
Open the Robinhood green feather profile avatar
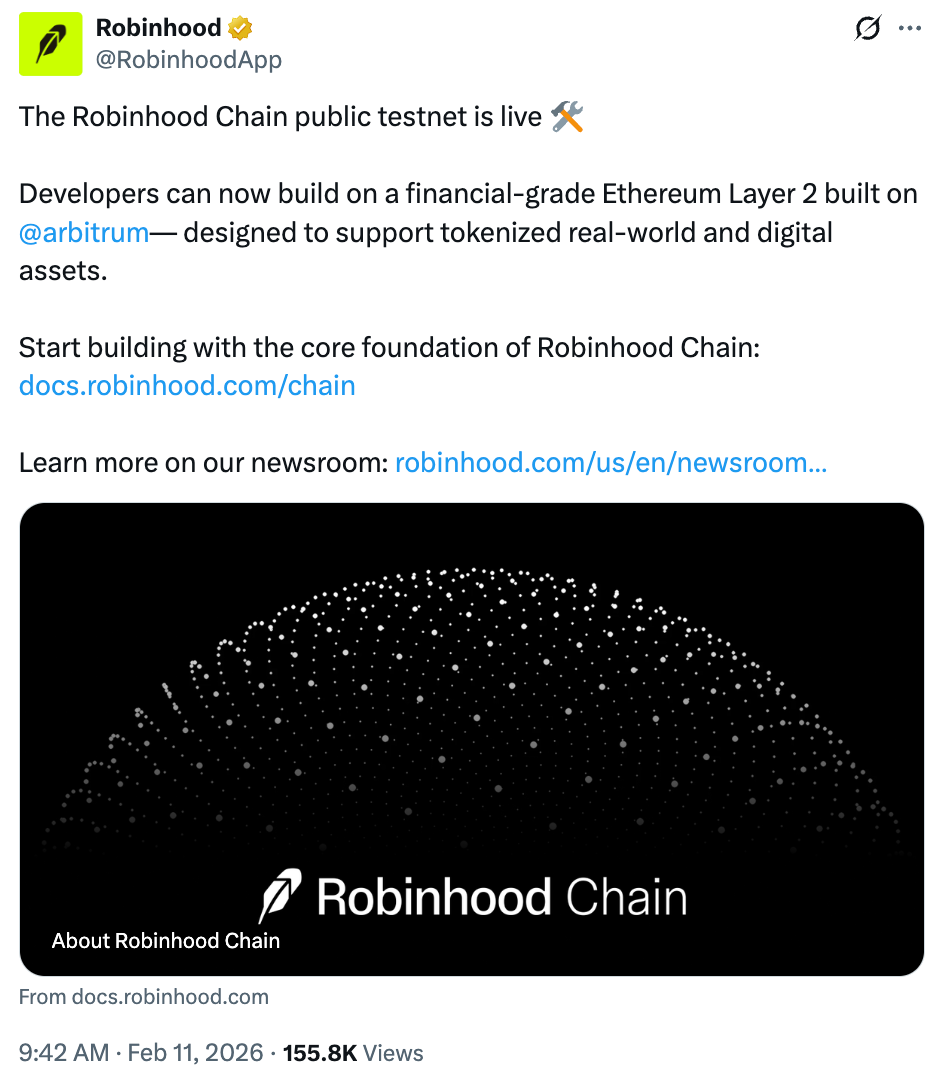[x=50, y=45]
